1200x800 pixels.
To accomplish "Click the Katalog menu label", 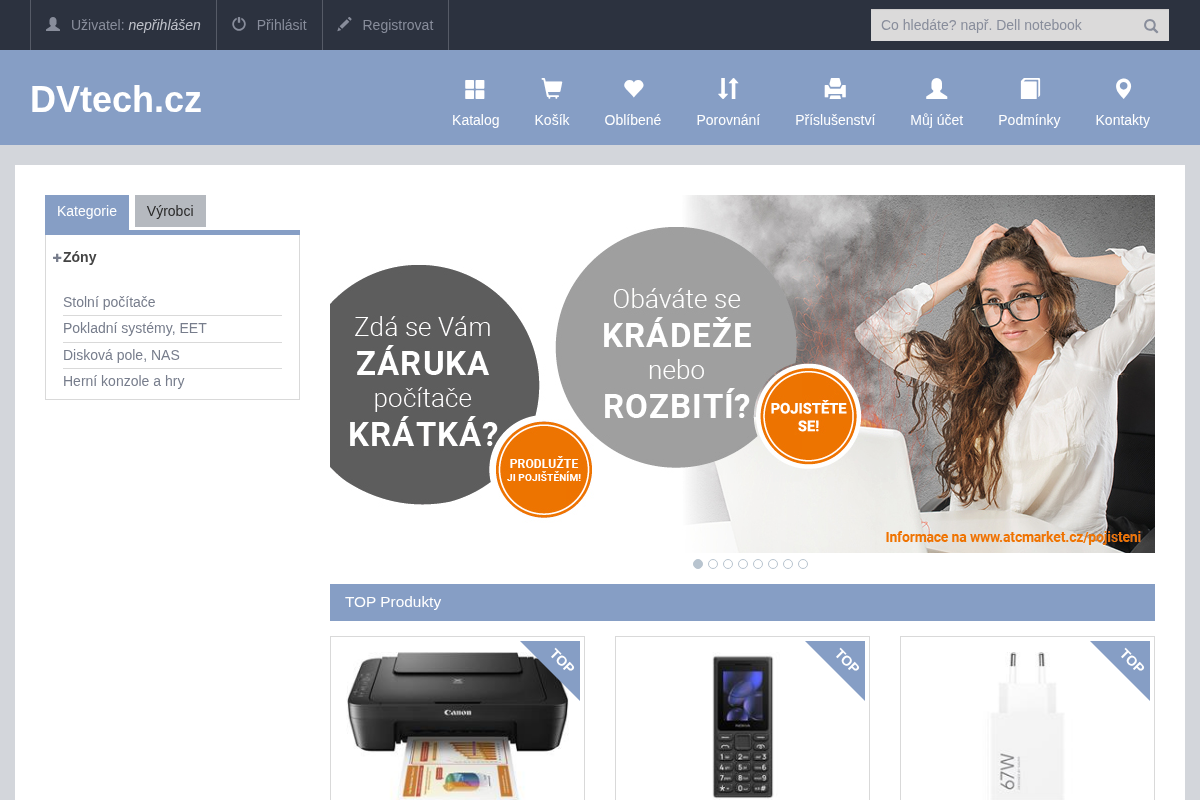I will pos(475,120).
